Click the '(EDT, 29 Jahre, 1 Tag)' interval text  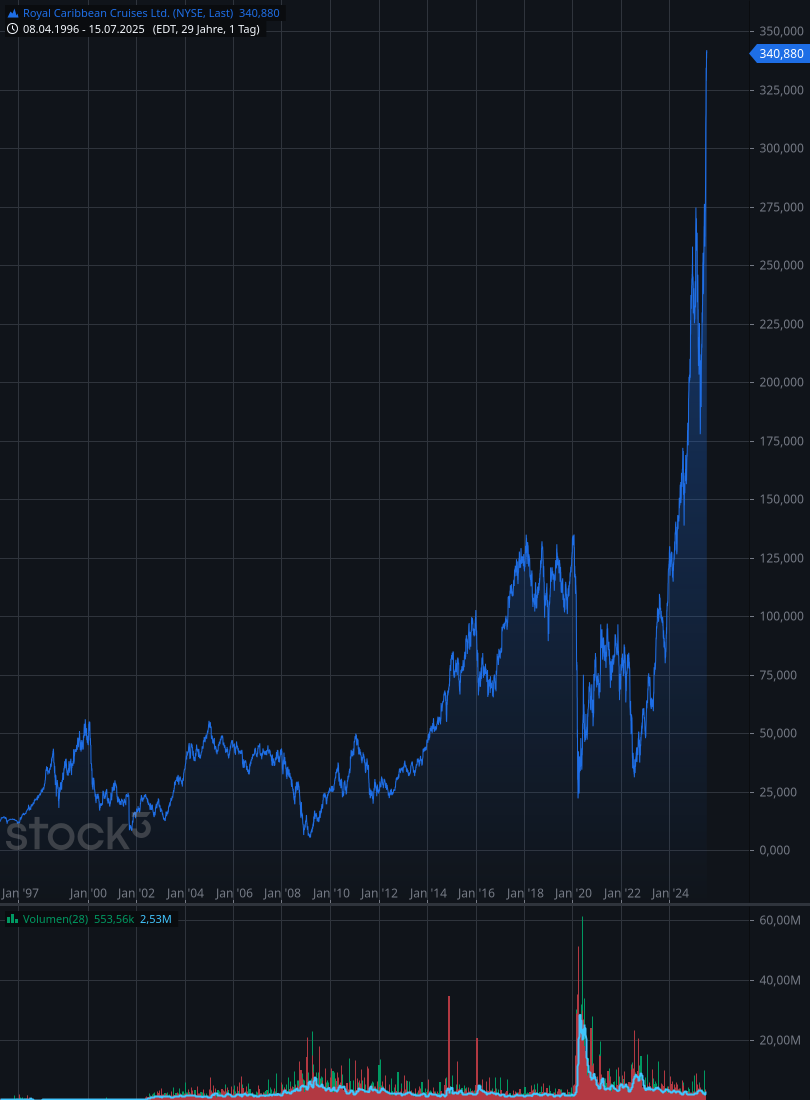(x=206, y=29)
